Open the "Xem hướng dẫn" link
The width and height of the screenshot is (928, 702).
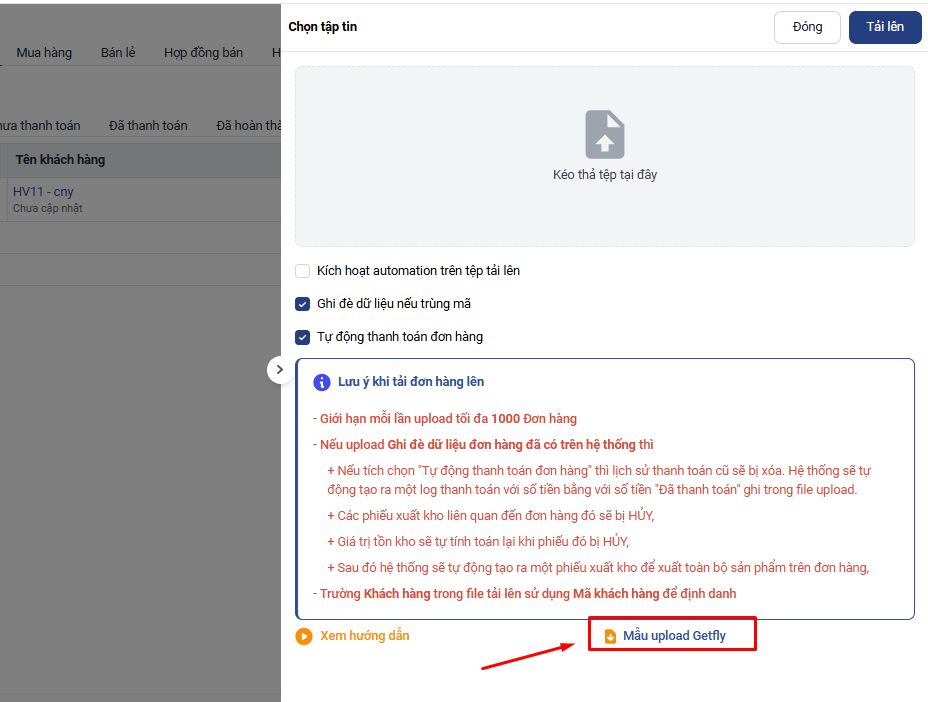coord(364,636)
